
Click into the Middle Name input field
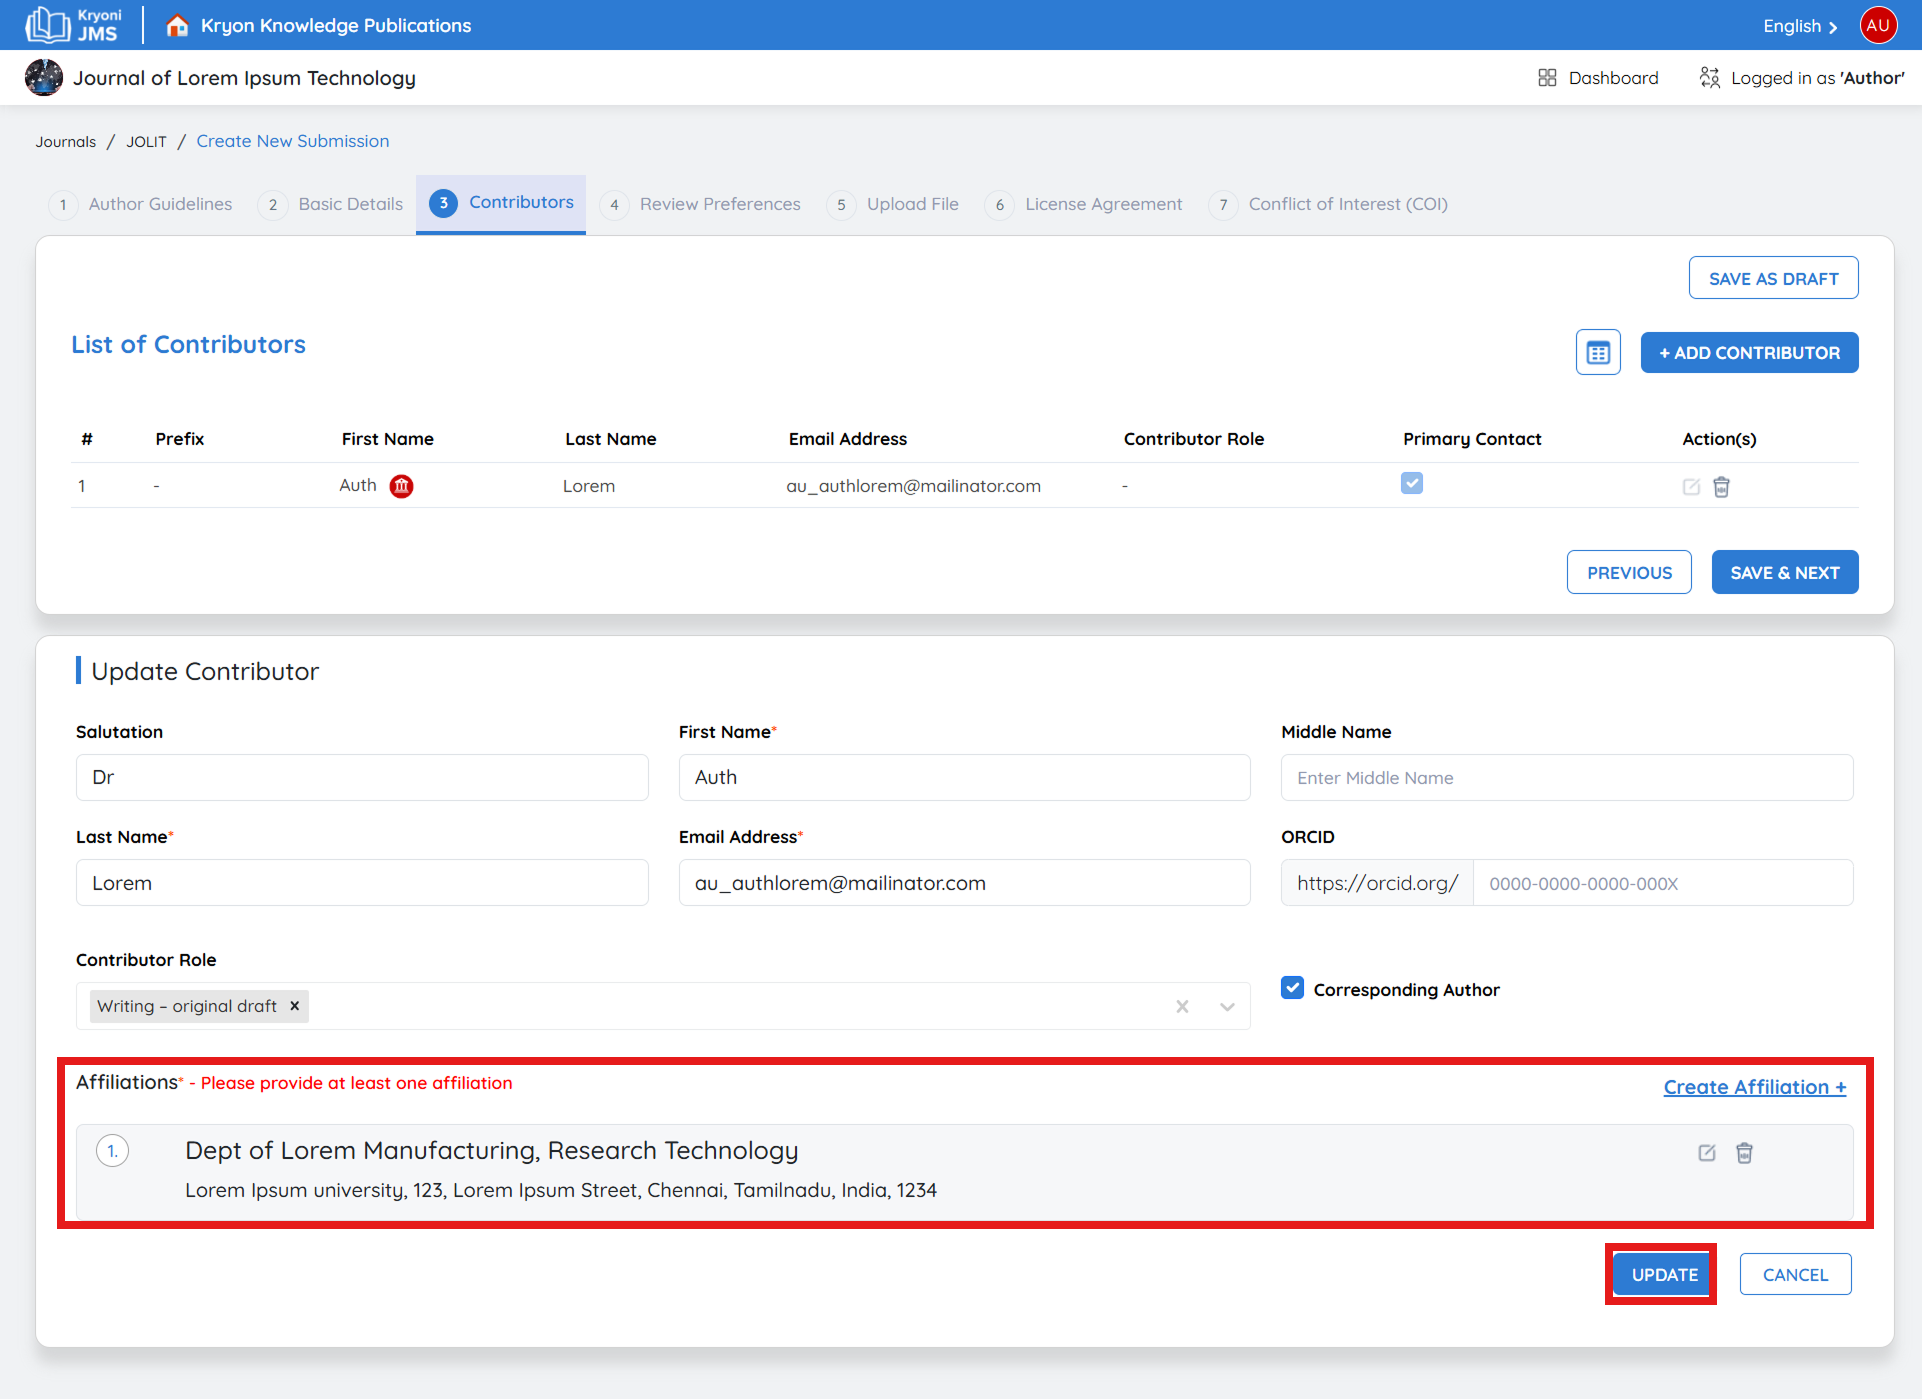click(1566, 778)
